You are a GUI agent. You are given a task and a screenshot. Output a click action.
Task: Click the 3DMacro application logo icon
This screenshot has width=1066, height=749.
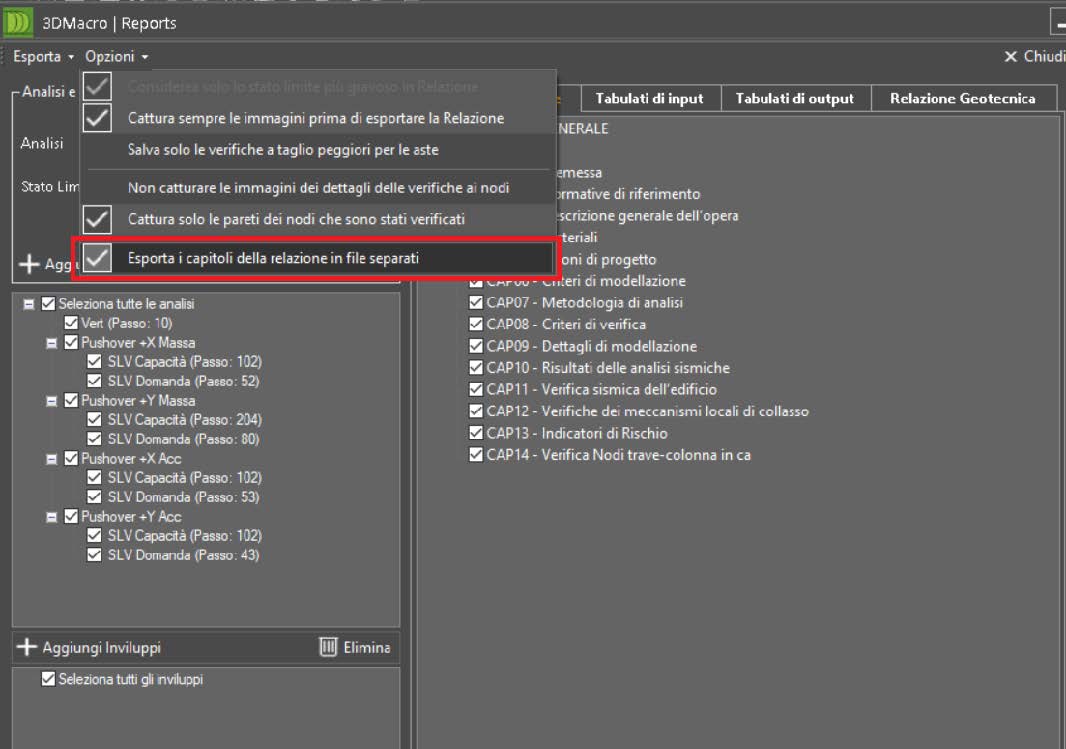click(x=18, y=22)
